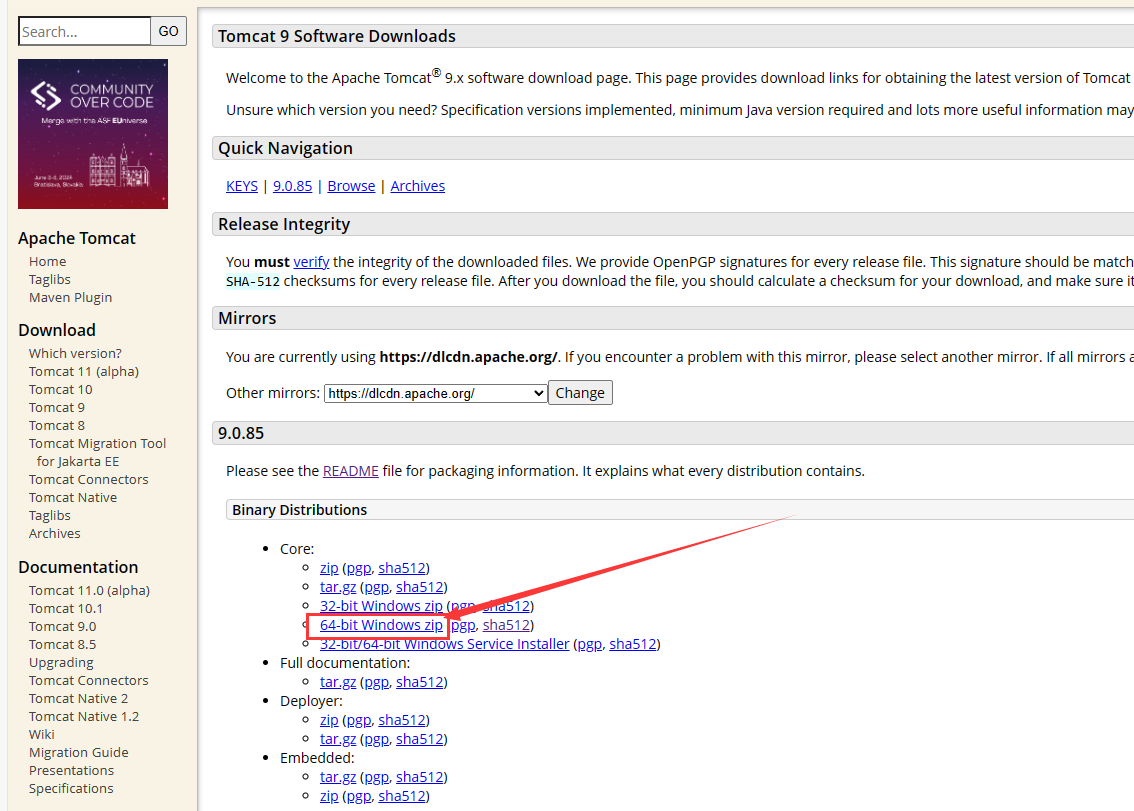
Task: Open the KEYS quick navigation link
Action: [x=242, y=186]
